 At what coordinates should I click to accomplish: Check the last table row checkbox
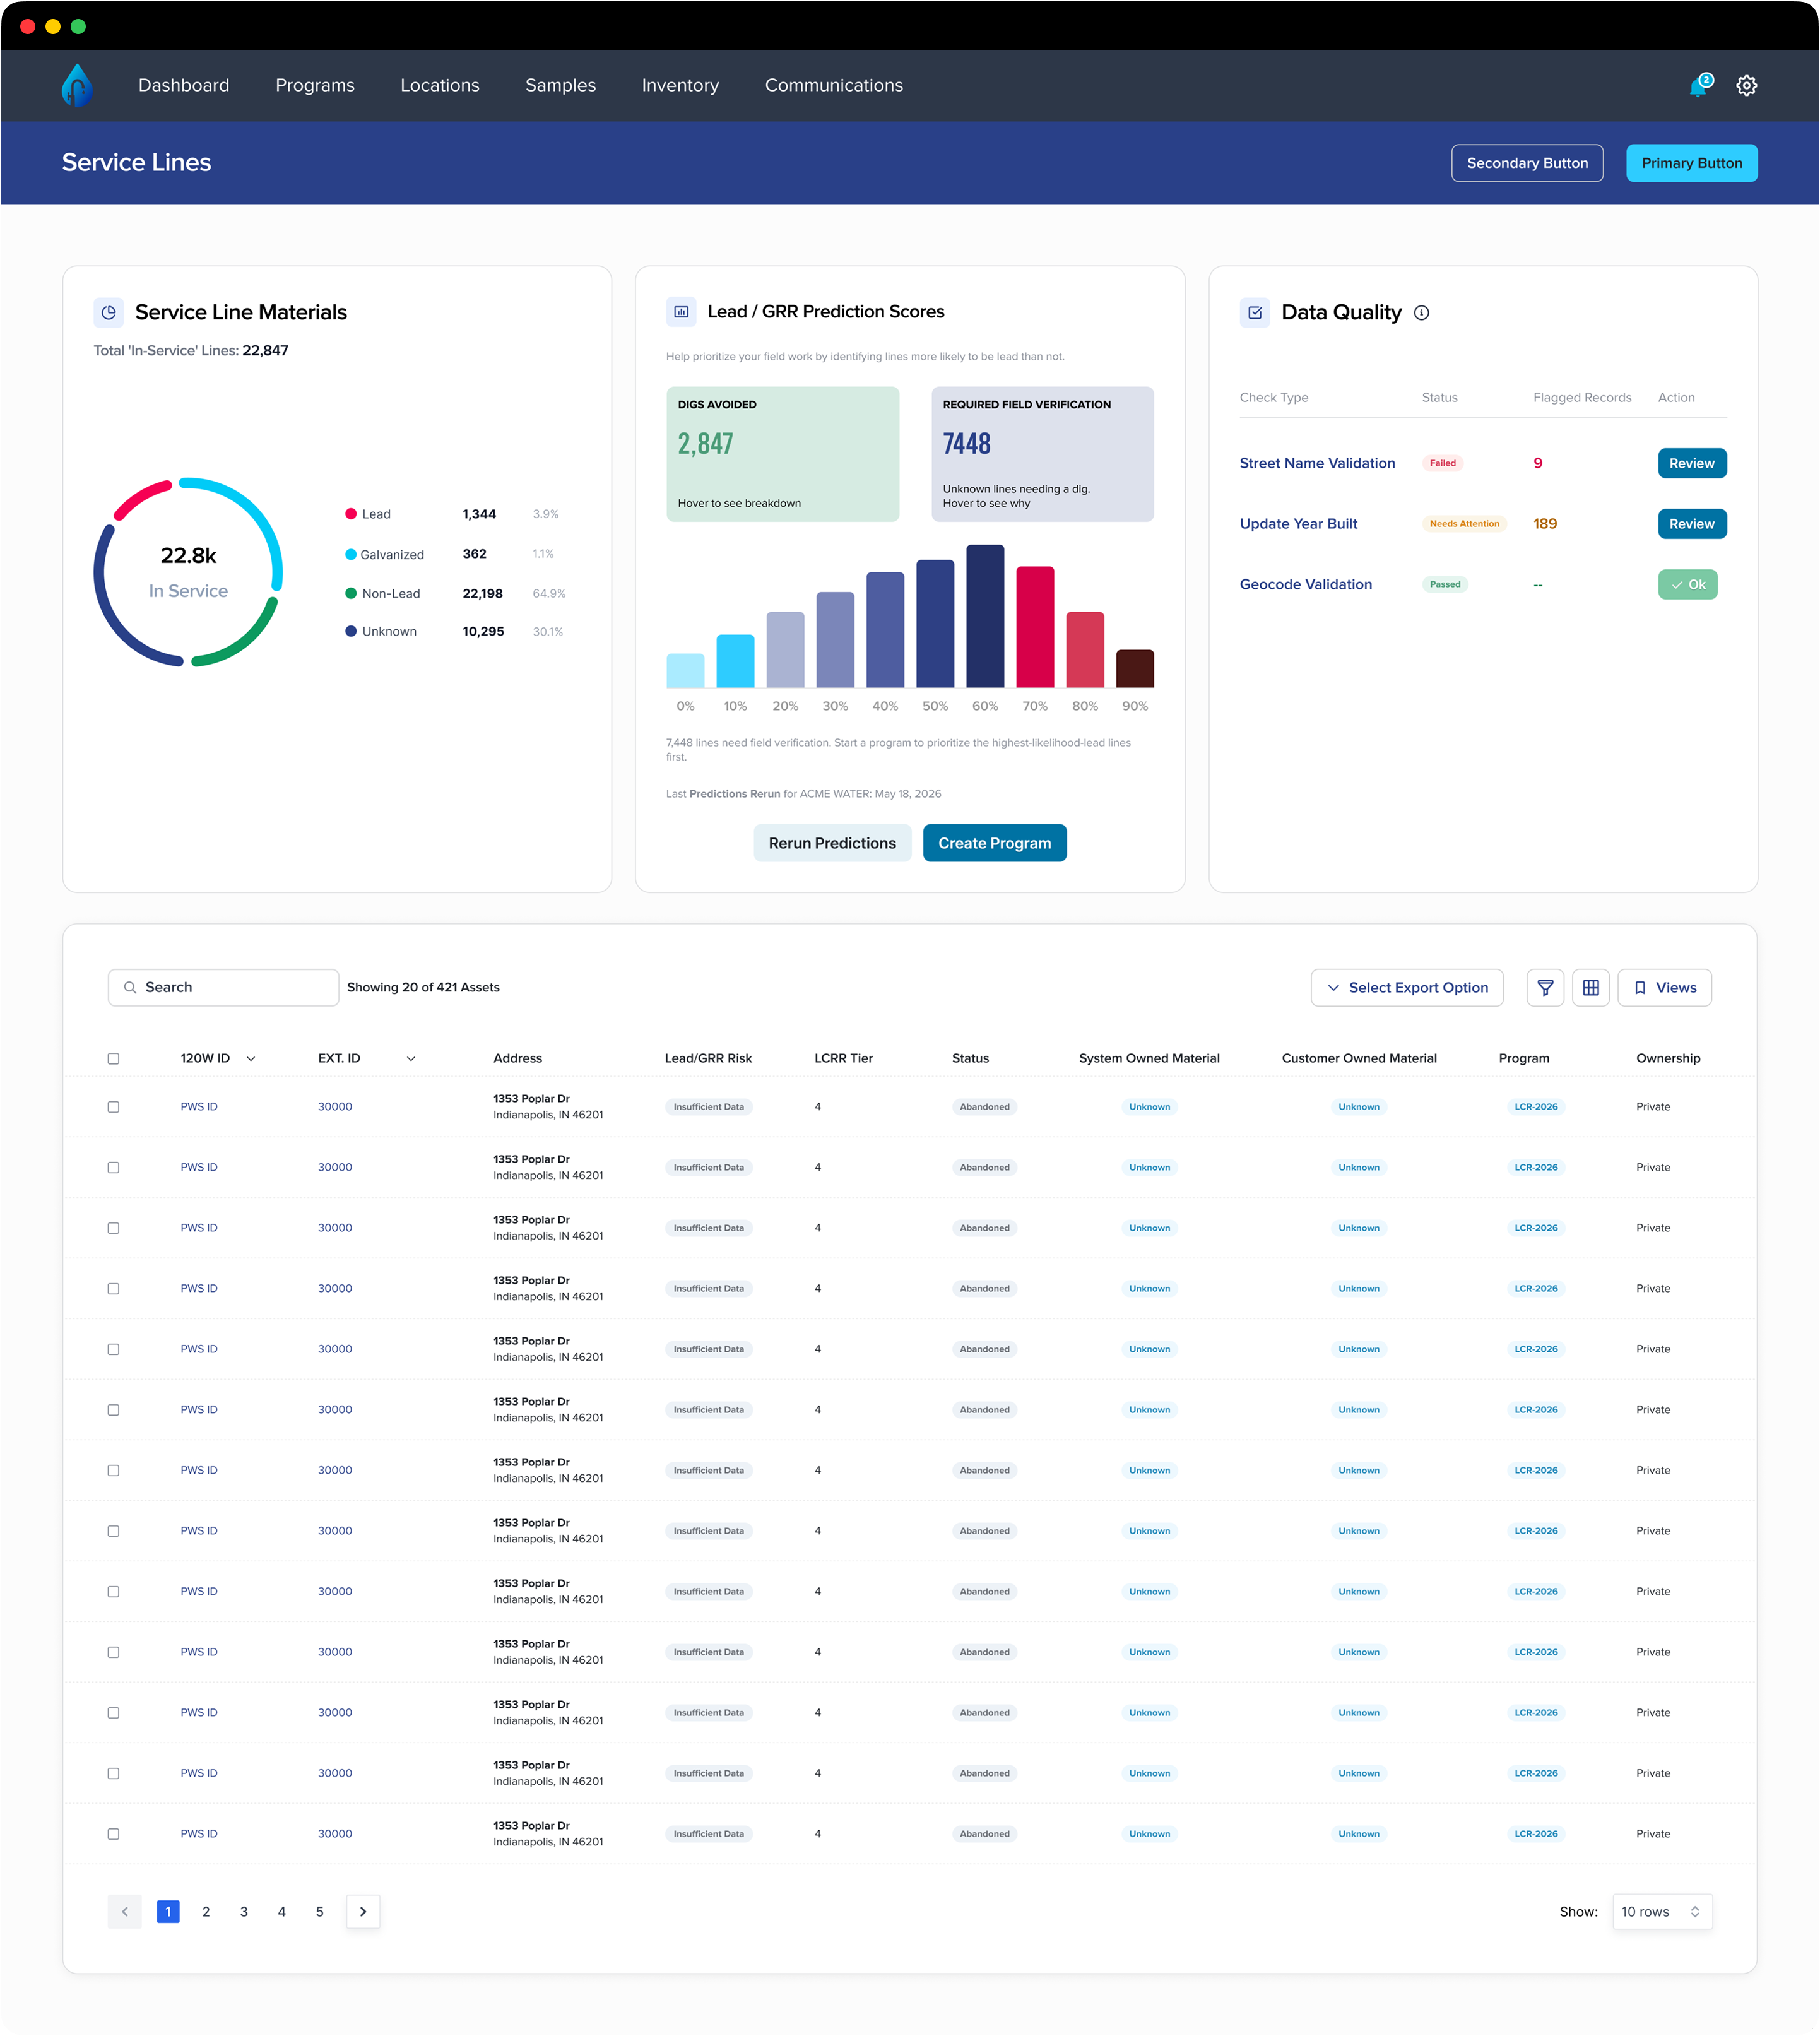tap(113, 1834)
